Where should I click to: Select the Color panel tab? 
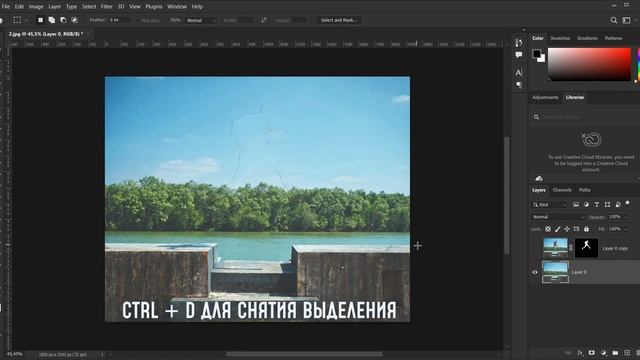pyautogui.click(x=538, y=38)
